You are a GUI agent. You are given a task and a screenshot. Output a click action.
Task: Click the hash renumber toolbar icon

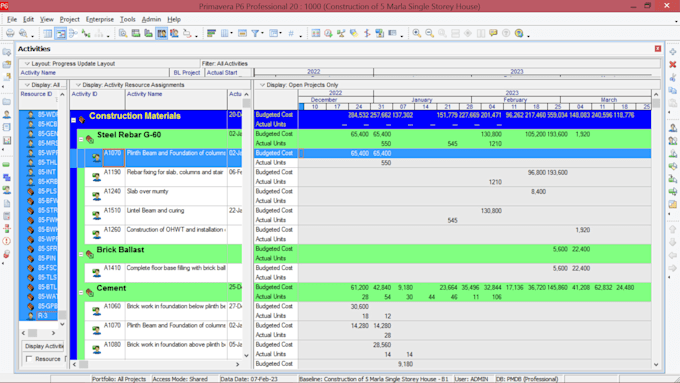click(291, 33)
